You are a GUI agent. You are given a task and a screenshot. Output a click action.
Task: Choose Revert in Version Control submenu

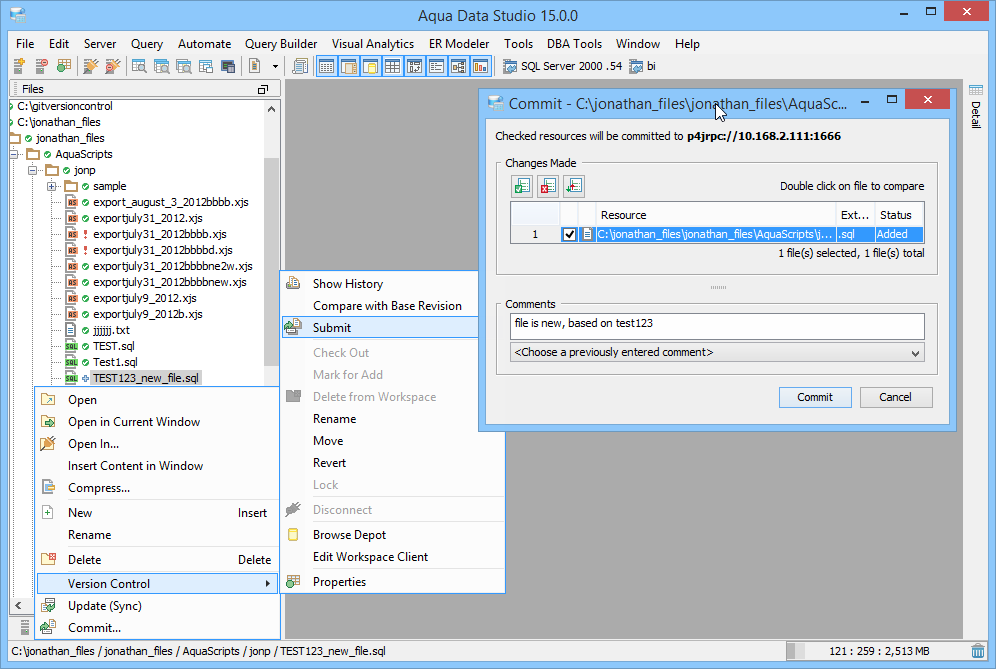point(393,463)
